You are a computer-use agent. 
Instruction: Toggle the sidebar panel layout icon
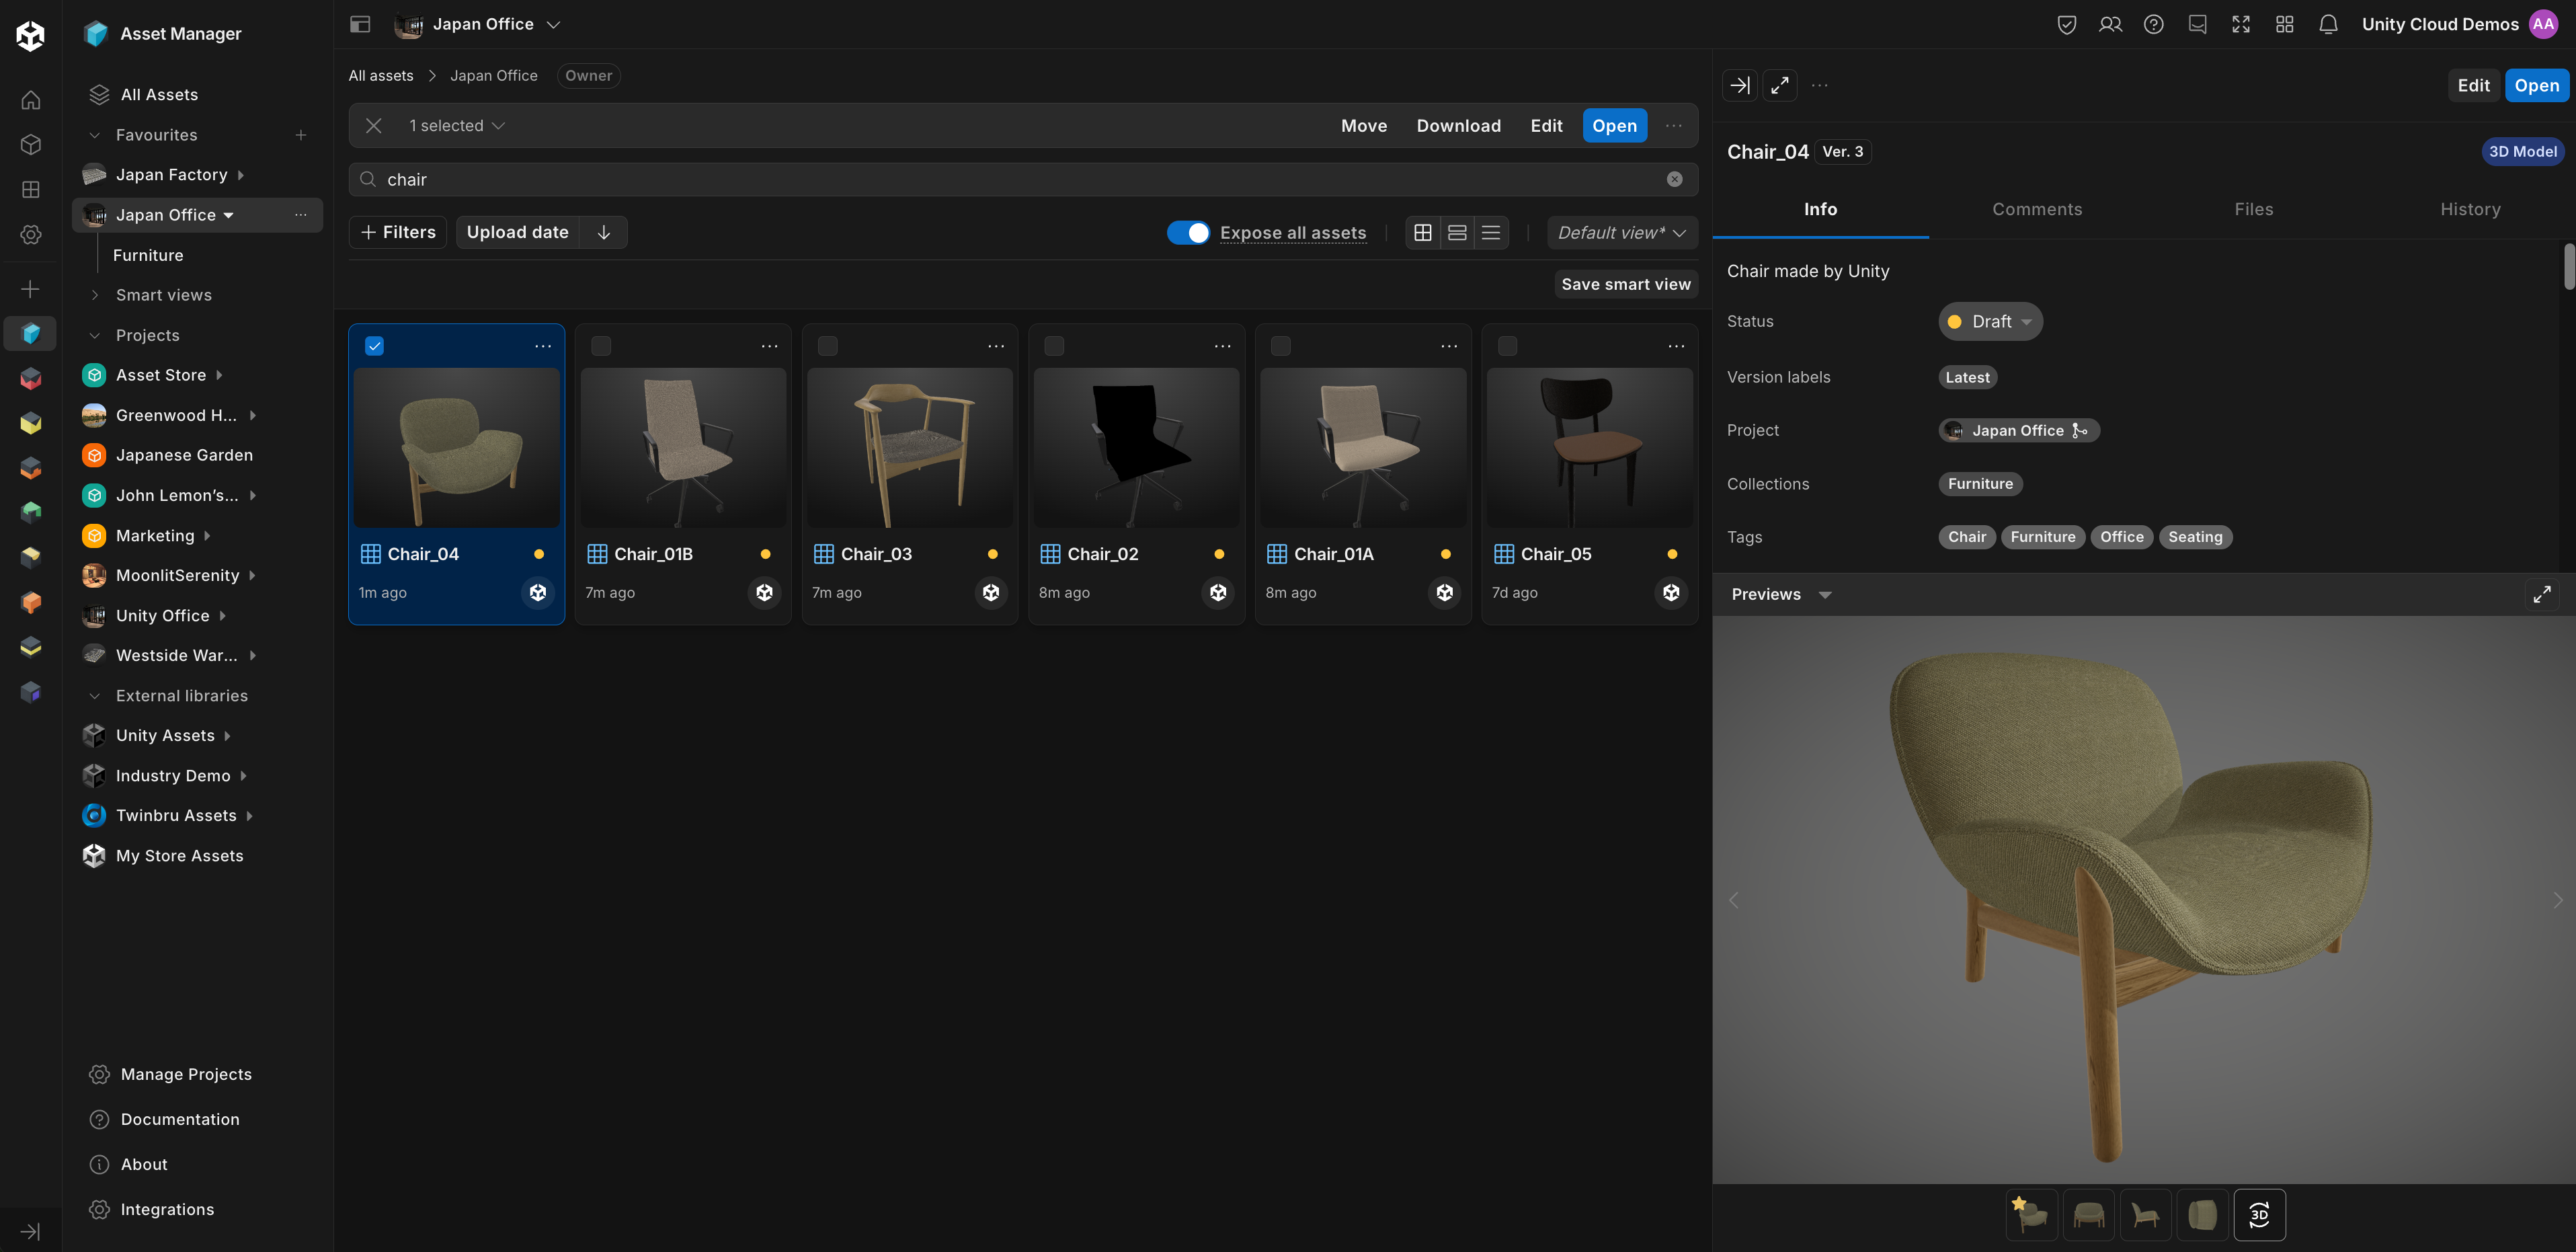click(x=360, y=24)
